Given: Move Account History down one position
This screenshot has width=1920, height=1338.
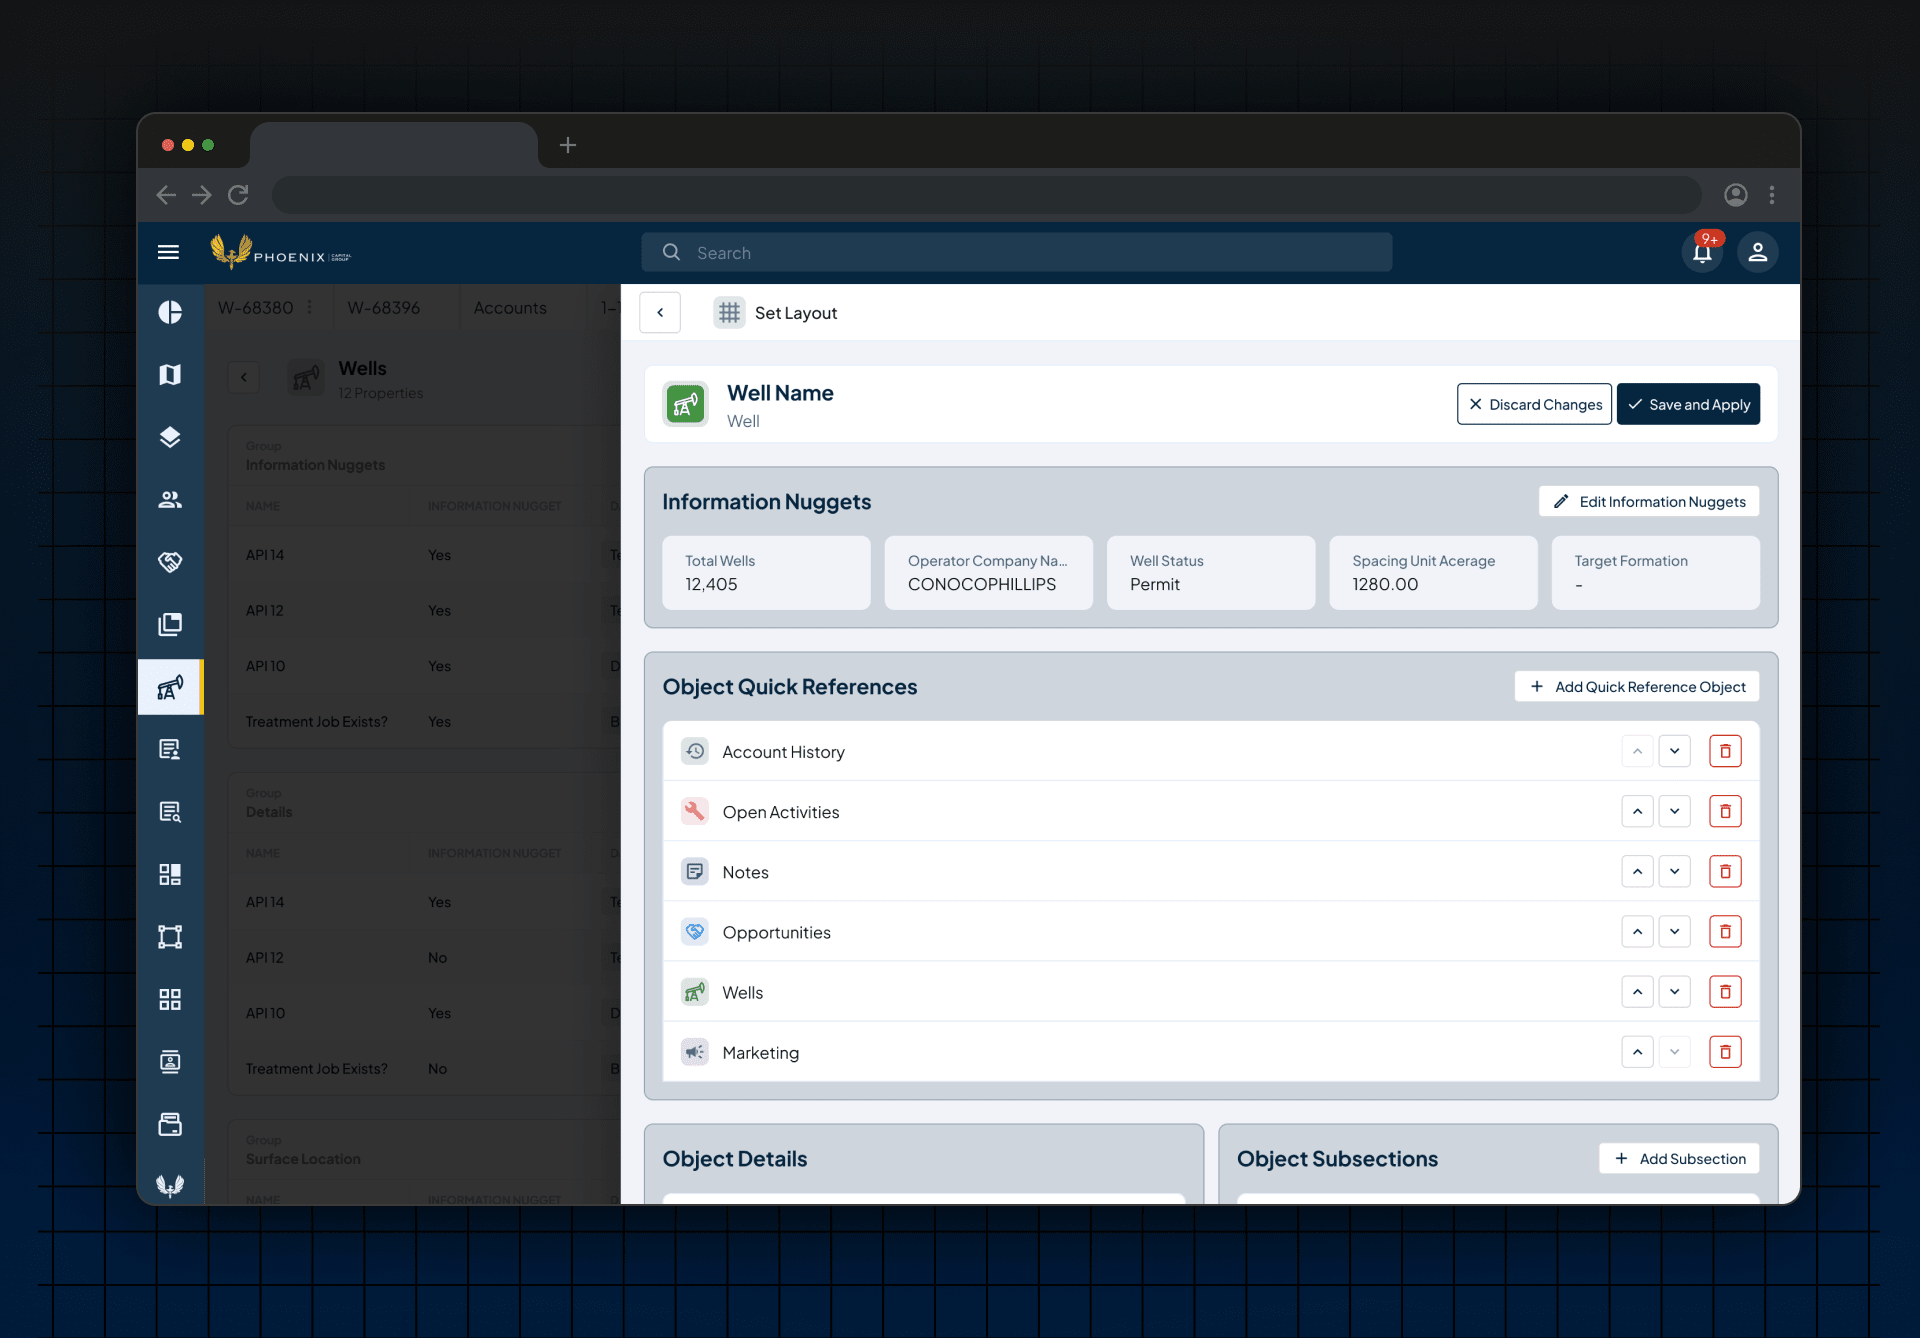Looking at the screenshot, I should [x=1674, y=751].
